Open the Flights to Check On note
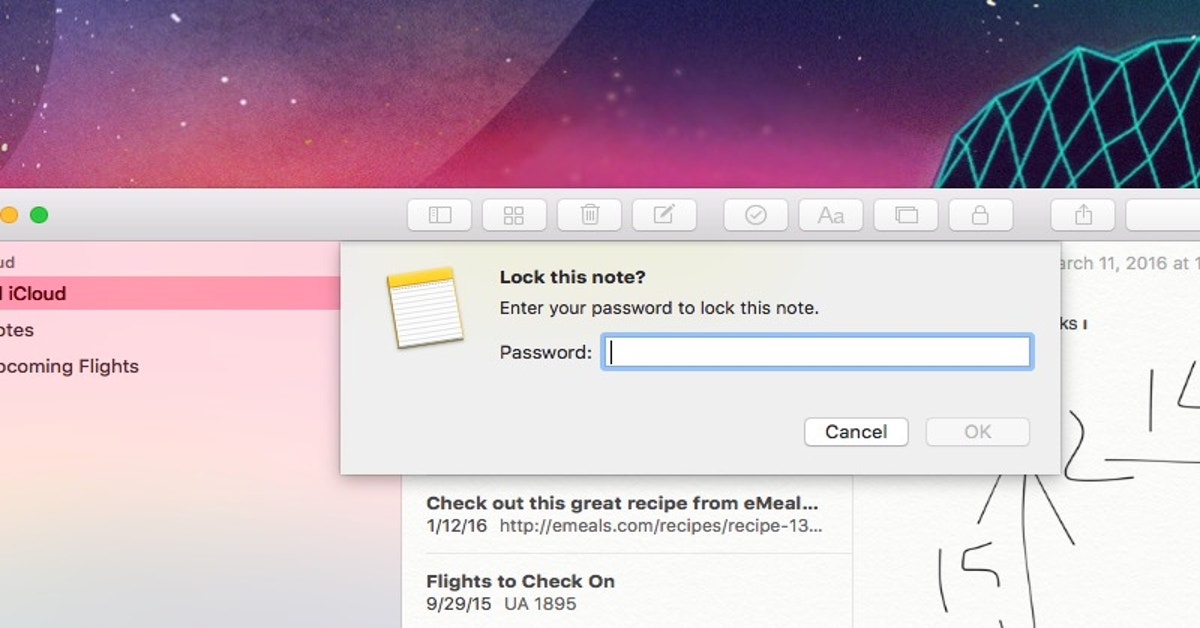This screenshot has width=1200, height=628. (x=626, y=592)
